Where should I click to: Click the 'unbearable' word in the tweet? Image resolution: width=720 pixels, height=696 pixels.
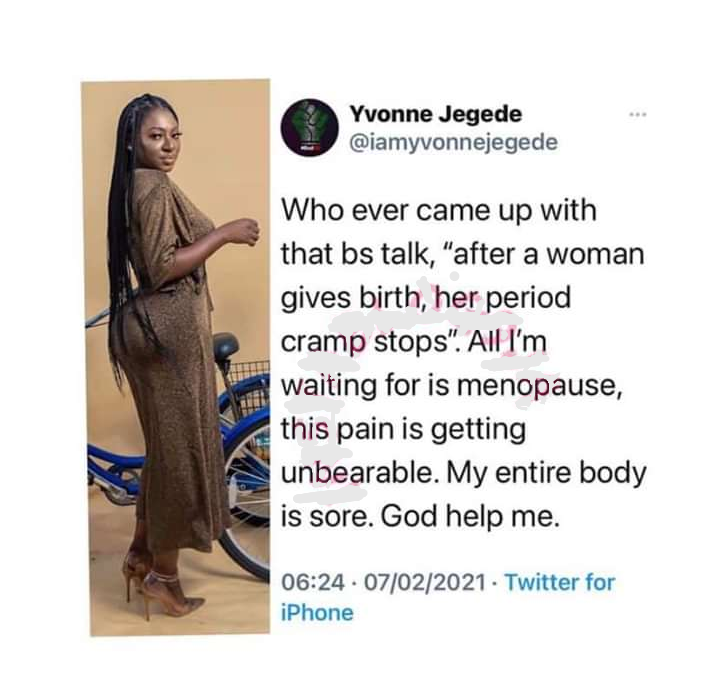pyautogui.click(x=356, y=472)
